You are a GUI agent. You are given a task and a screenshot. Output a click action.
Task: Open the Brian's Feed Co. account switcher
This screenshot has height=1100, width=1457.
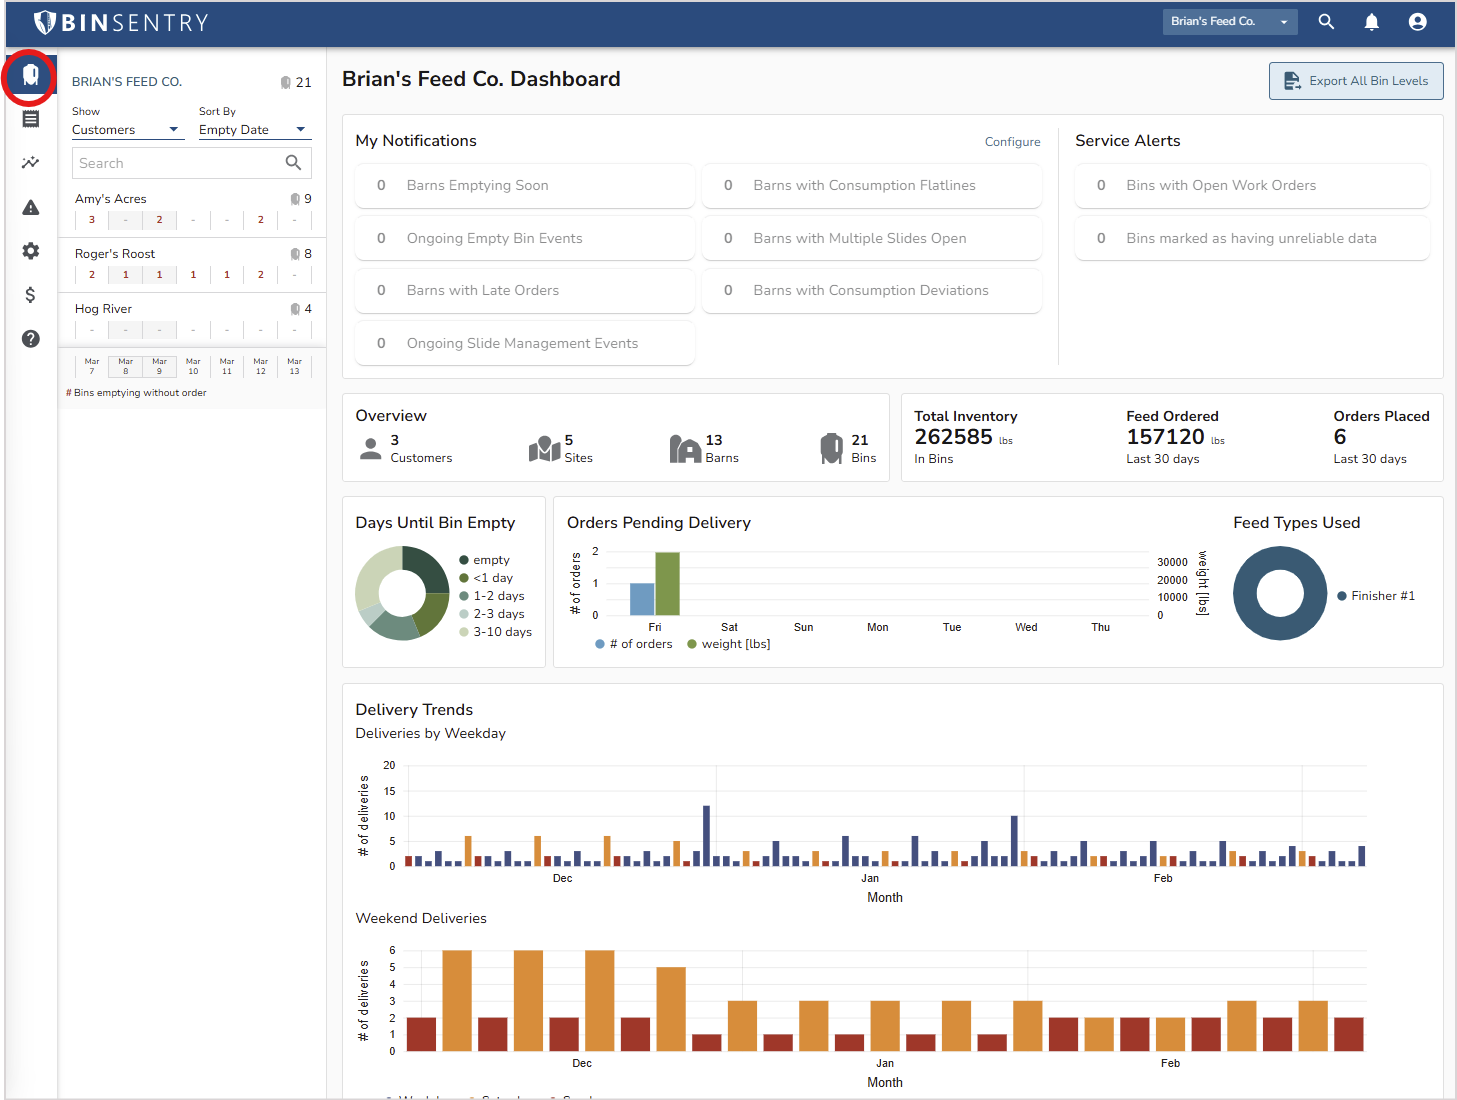click(1230, 21)
